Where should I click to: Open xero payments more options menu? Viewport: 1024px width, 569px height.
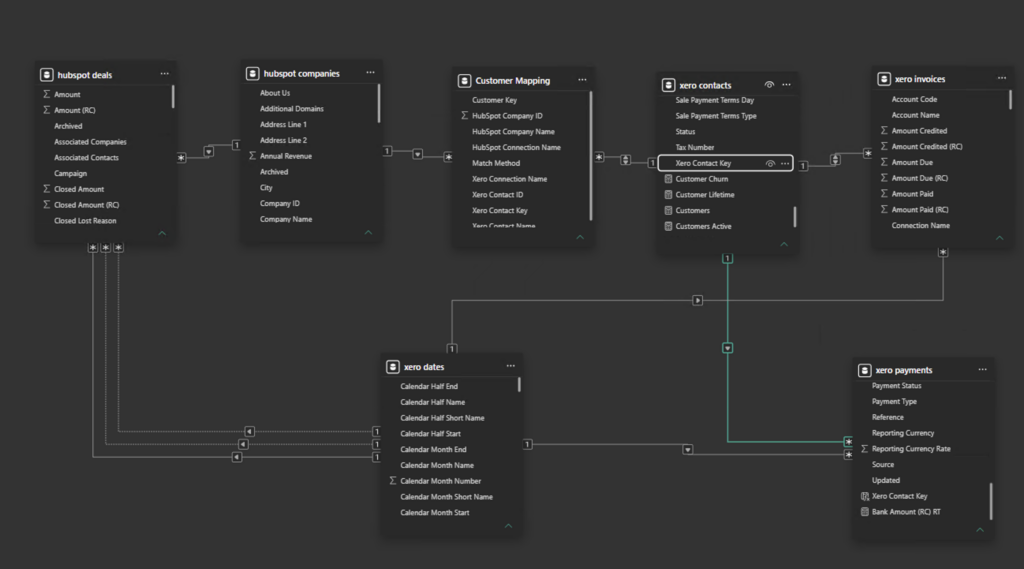(x=982, y=369)
